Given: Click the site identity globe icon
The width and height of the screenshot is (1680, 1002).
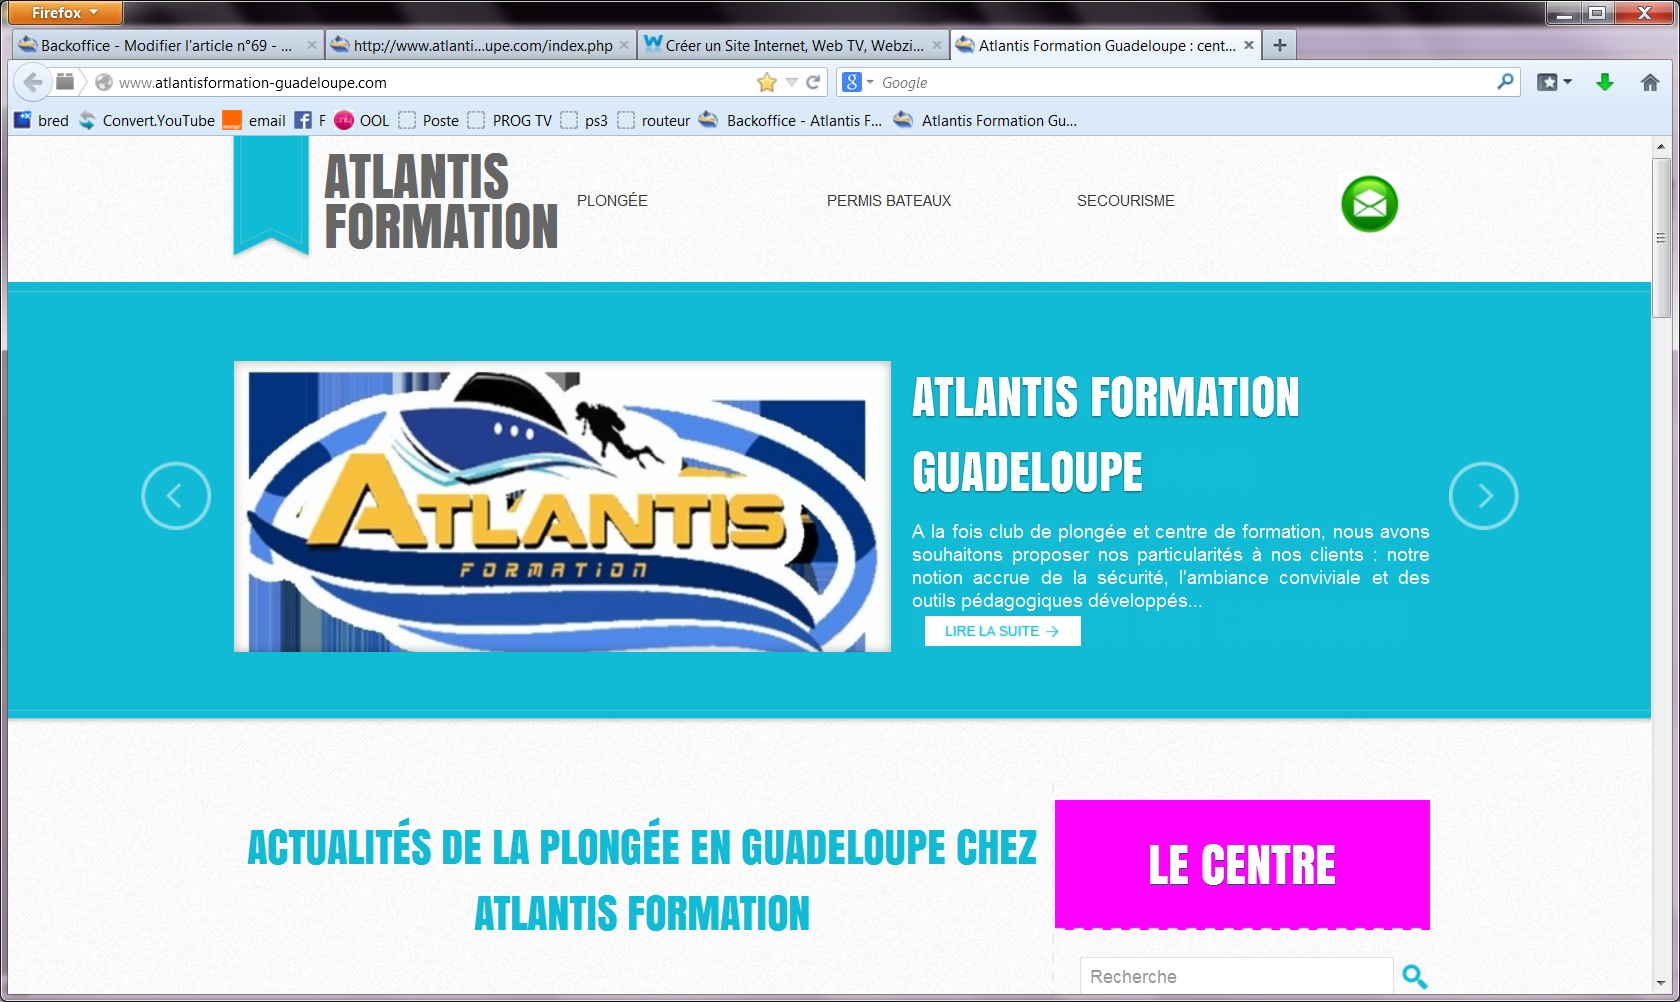Looking at the screenshot, I should [x=103, y=82].
